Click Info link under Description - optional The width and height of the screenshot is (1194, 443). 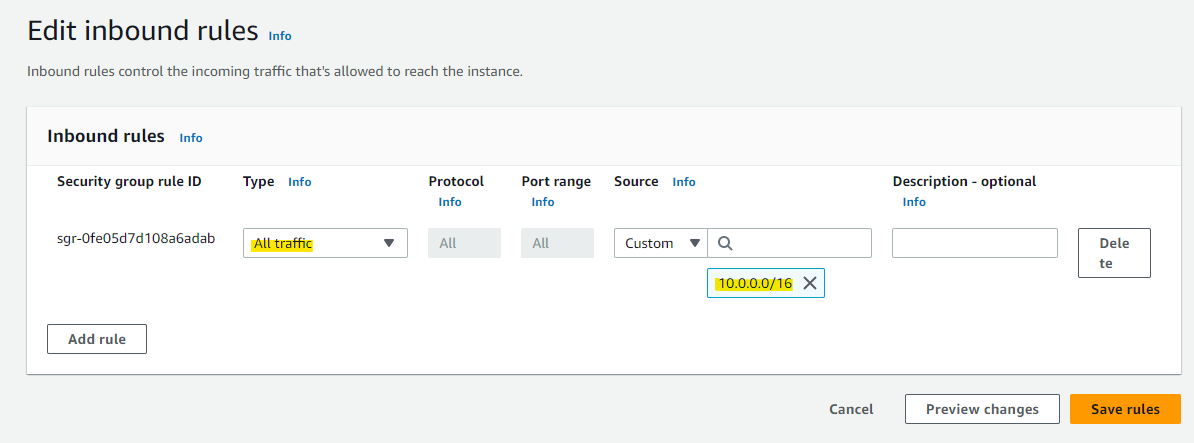pyautogui.click(x=914, y=202)
